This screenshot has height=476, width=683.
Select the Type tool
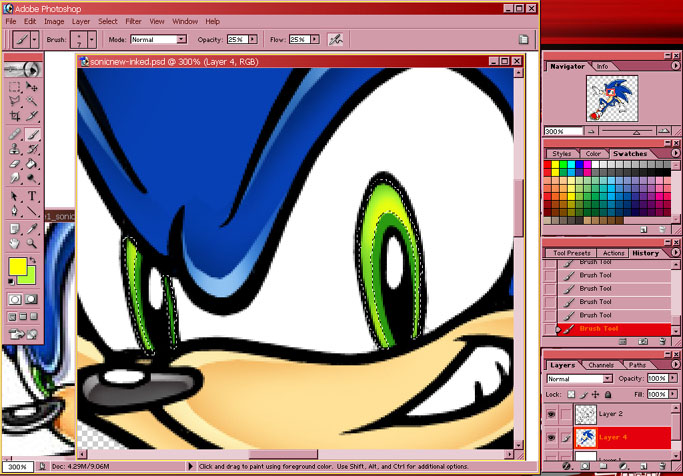[32, 196]
